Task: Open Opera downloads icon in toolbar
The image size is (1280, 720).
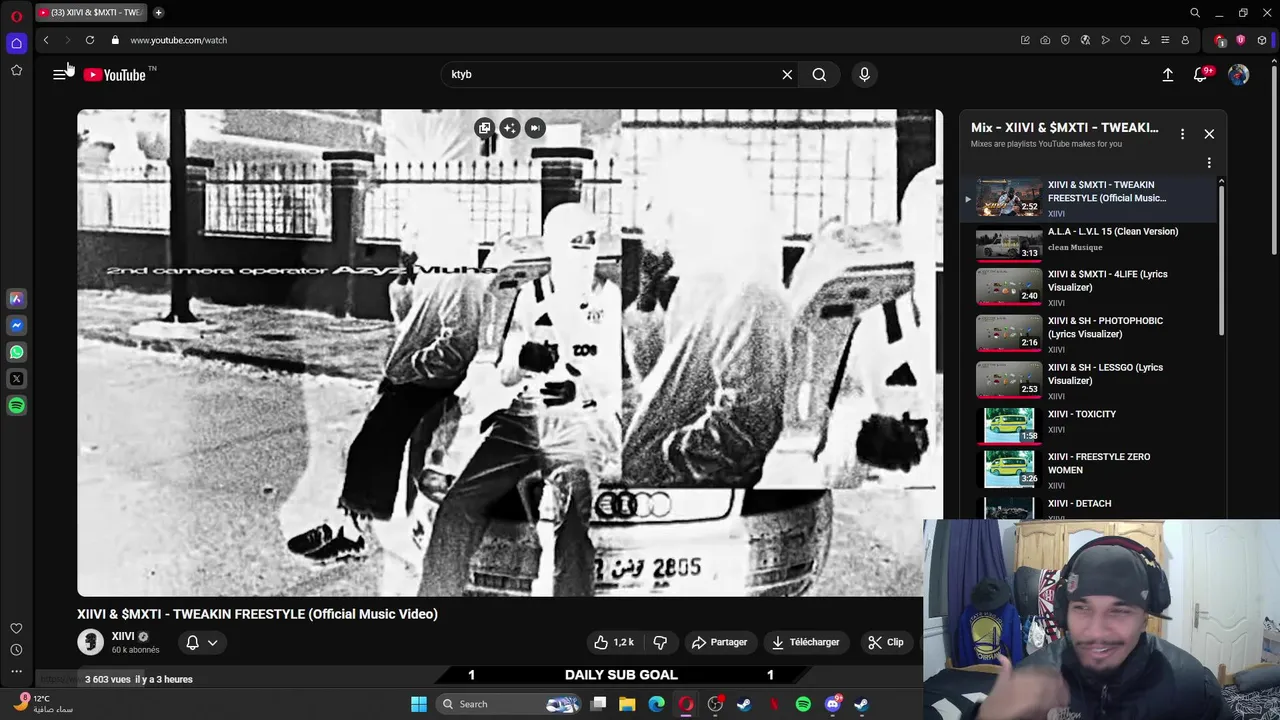Action: pyautogui.click(x=1145, y=40)
